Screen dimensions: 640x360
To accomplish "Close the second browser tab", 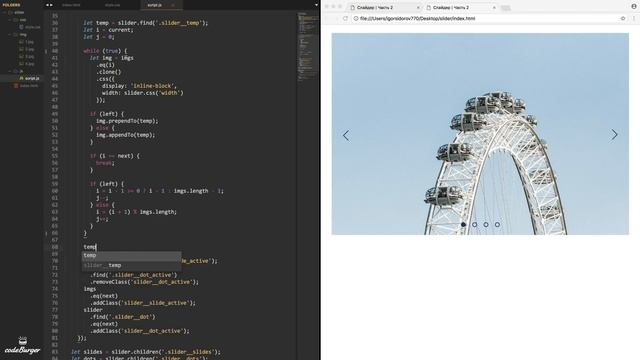I will [x=494, y=8].
